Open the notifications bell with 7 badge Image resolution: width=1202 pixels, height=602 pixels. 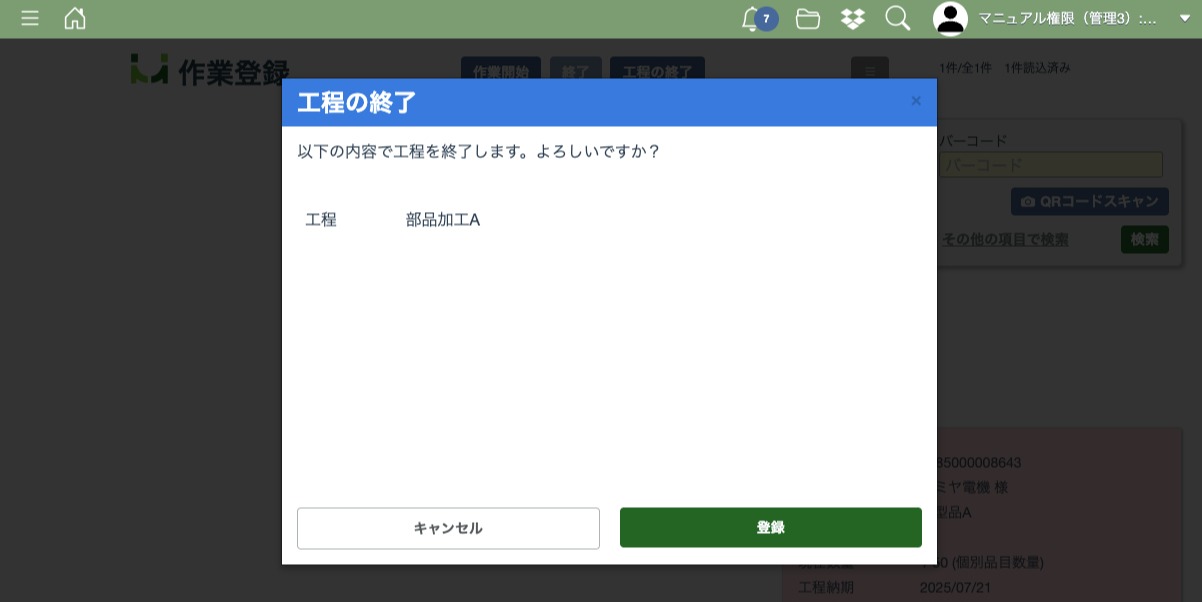[752, 18]
